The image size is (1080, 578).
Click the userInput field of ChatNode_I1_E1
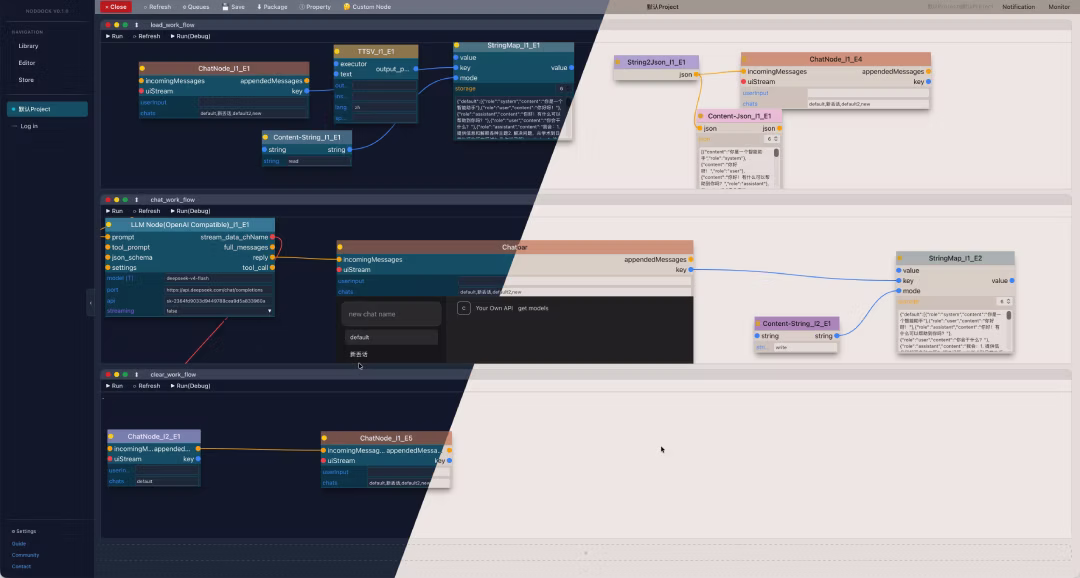[252, 103]
